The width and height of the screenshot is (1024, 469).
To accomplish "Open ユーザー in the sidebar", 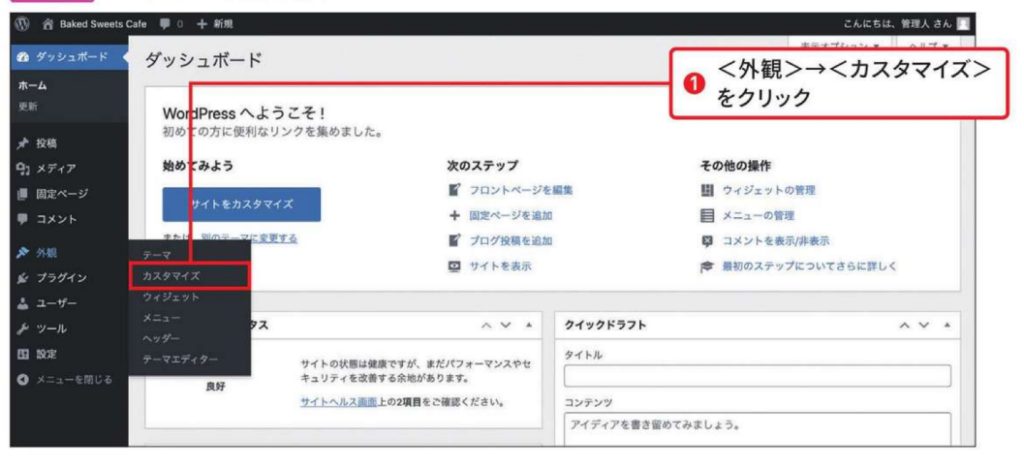I will pyautogui.click(x=57, y=303).
